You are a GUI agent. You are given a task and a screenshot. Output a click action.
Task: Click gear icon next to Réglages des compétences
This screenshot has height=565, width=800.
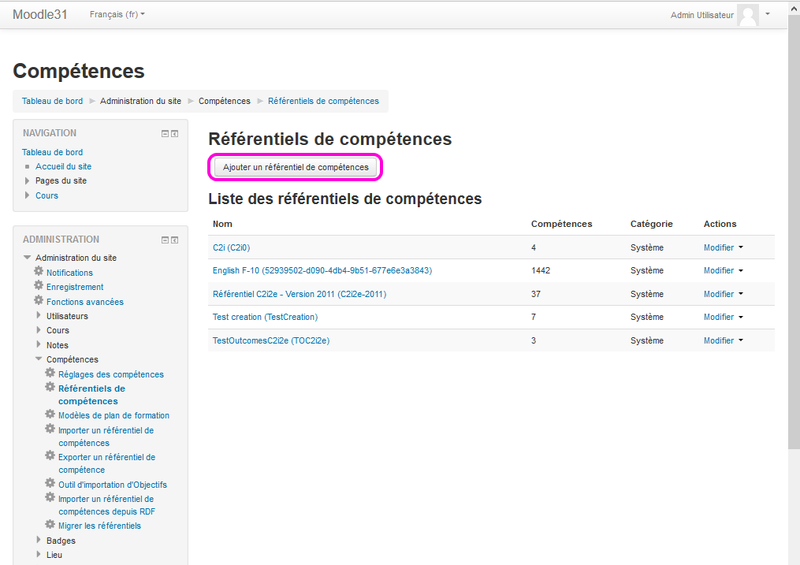tap(50, 374)
